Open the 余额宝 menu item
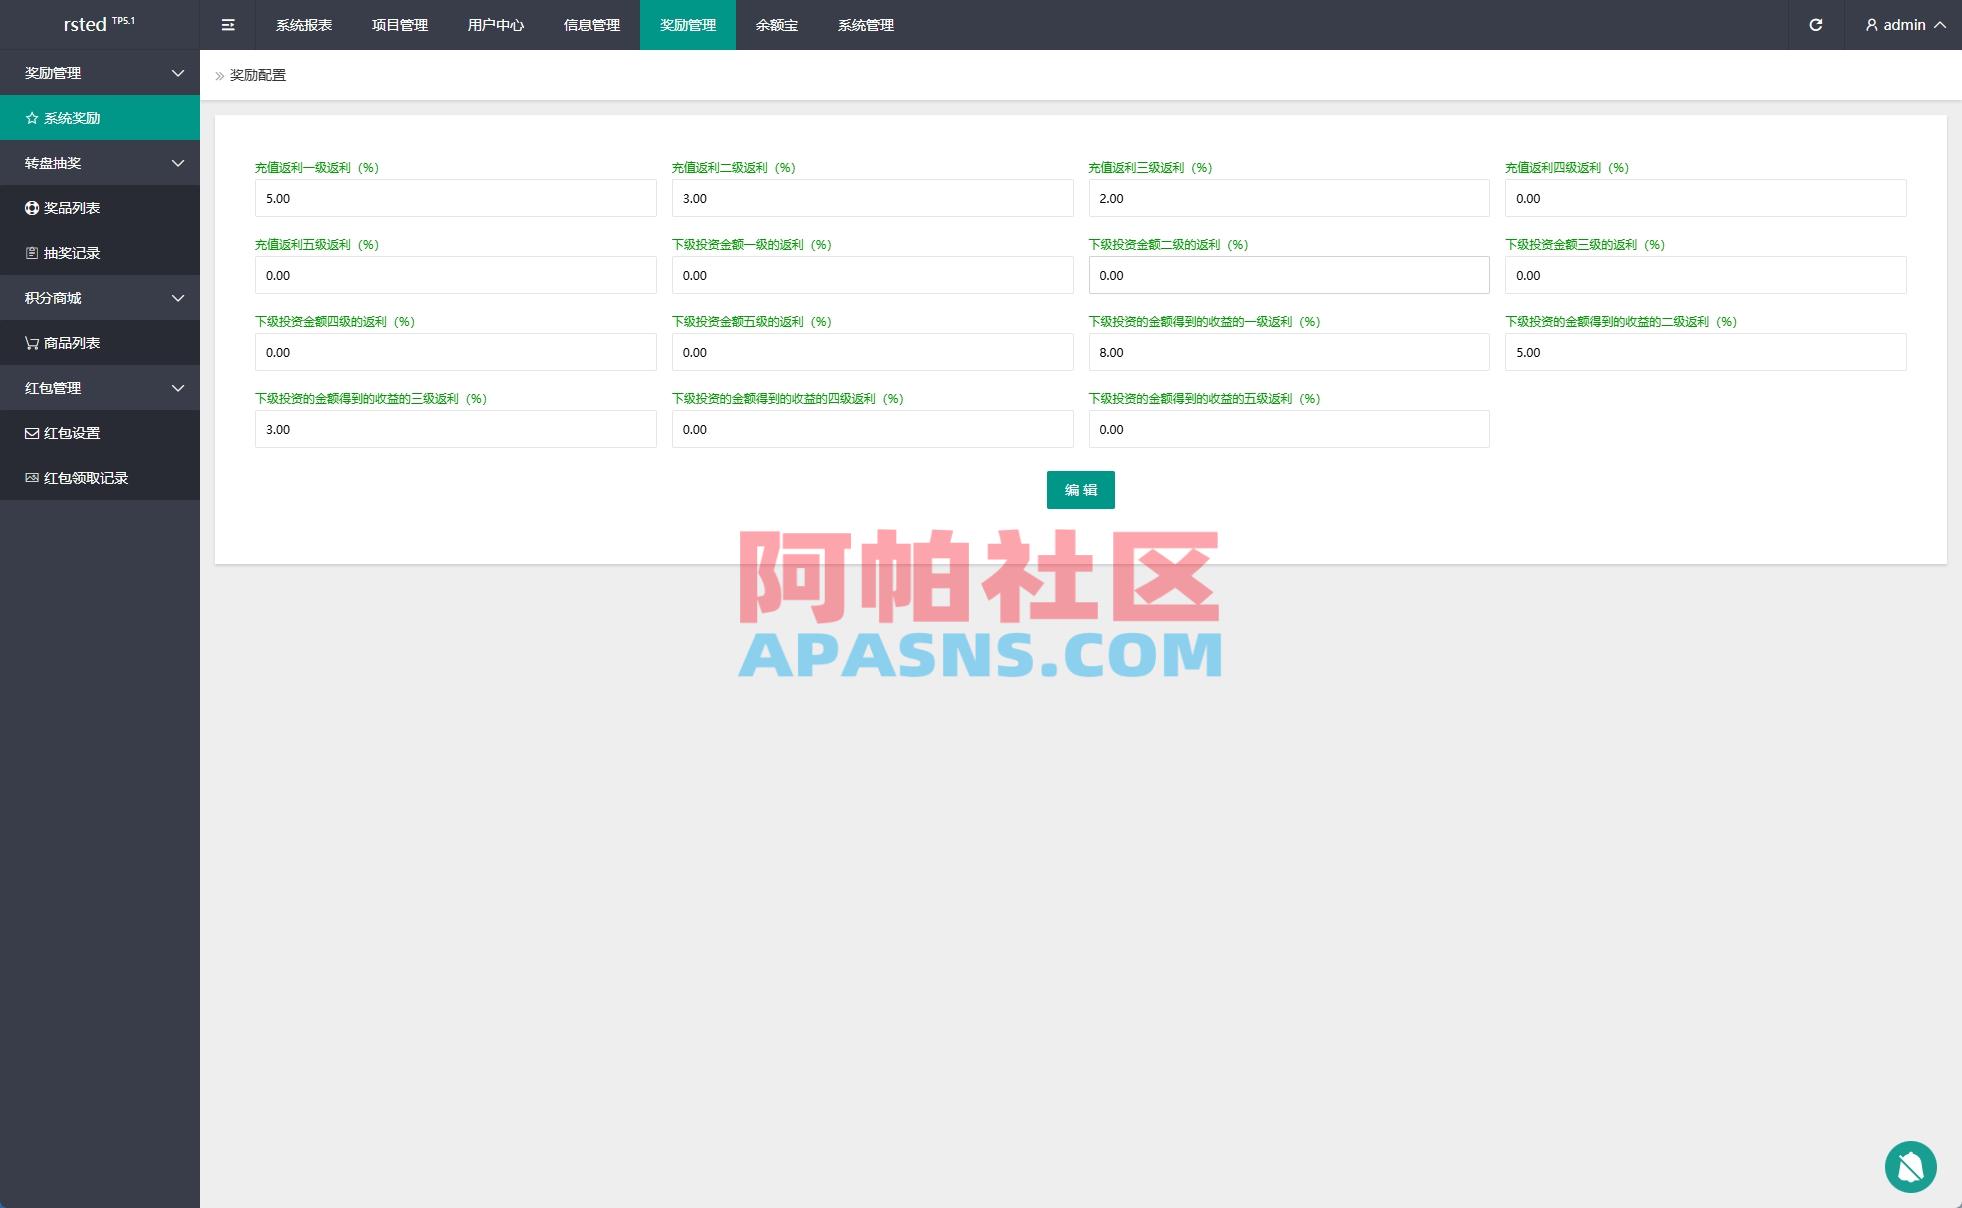 pyautogui.click(x=778, y=25)
